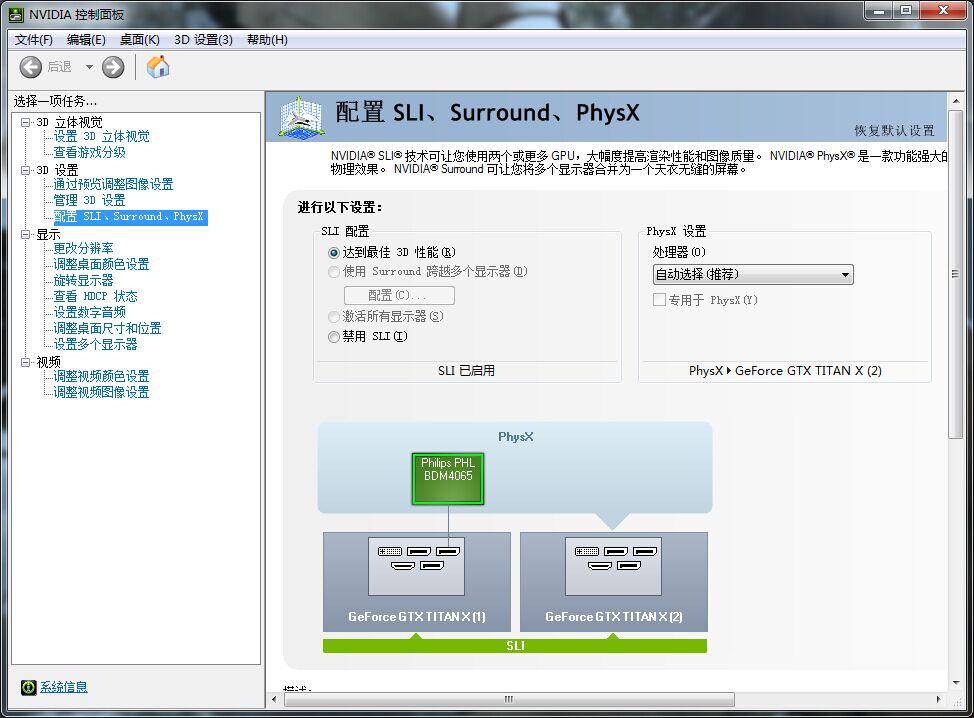Collapse the 3D 立体视觉 tree node
The height and width of the screenshot is (718, 974).
[25, 122]
